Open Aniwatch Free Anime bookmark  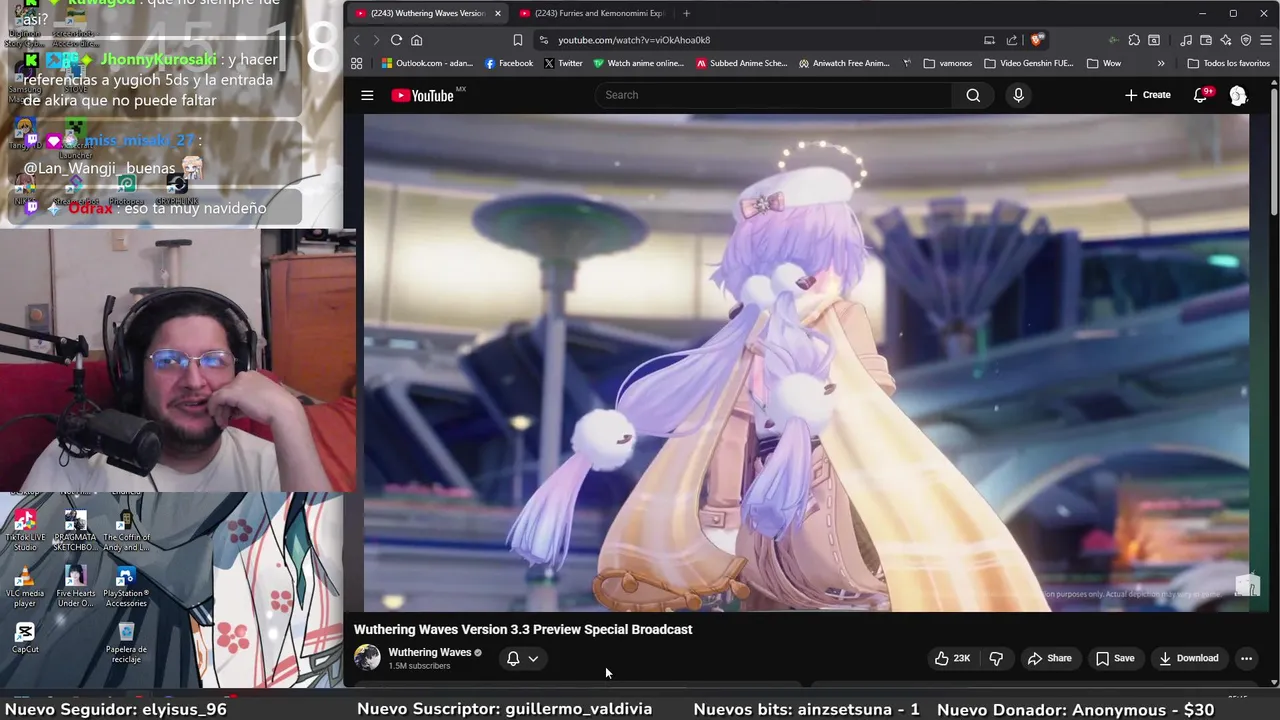point(844,63)
